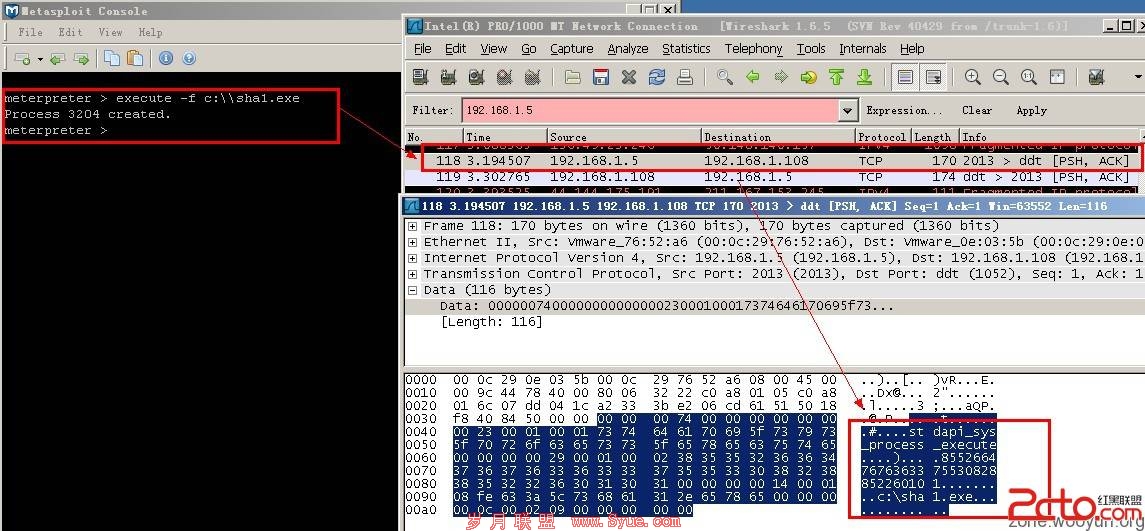Screen dimensions: 1145x531
Task: Switch to next tab in Metasploit Console
Action: point(81,58)
